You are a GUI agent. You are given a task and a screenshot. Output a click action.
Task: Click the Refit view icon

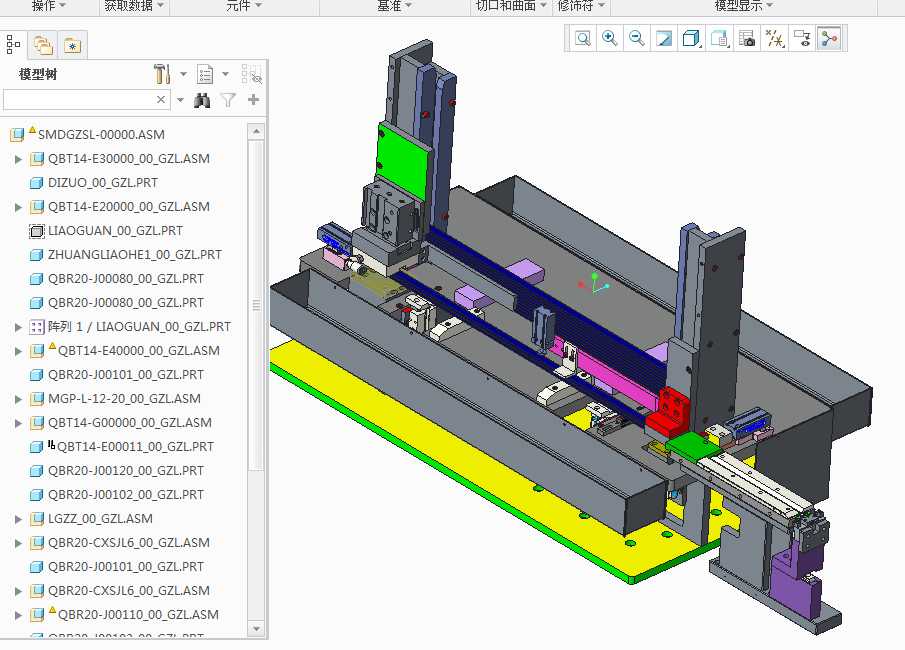point(583,39)
